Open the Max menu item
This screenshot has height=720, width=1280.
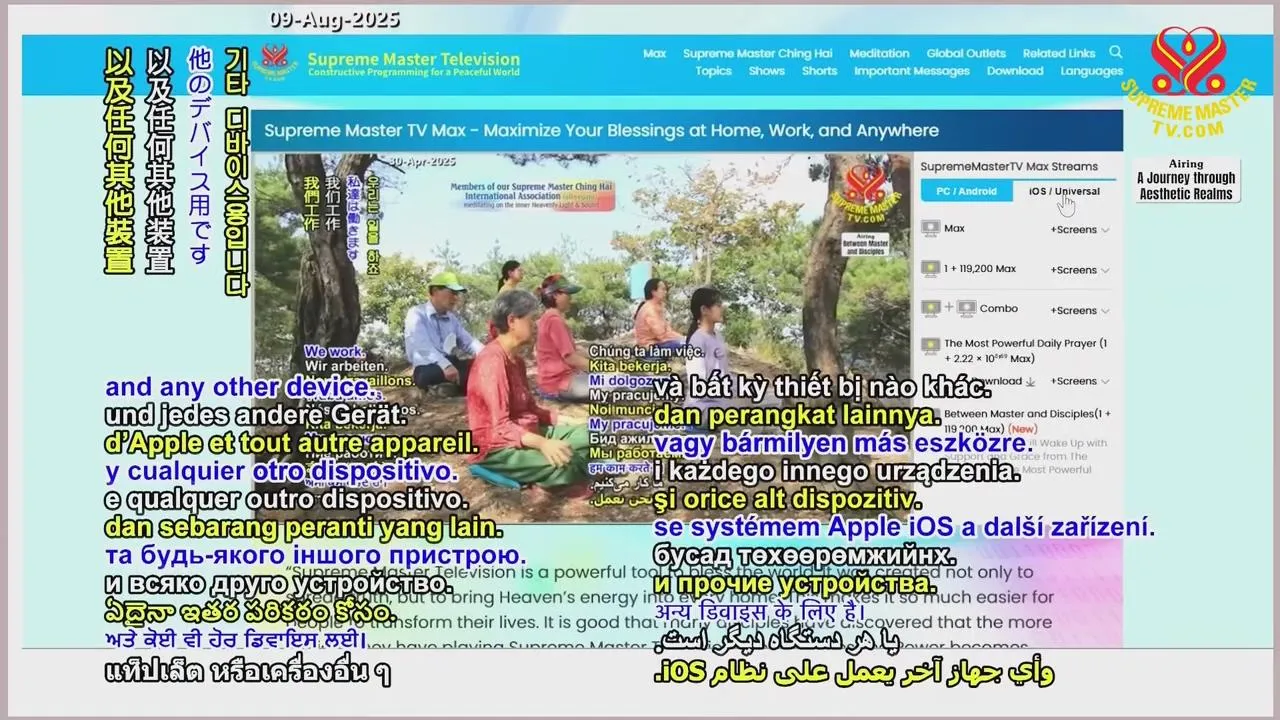tap(655, 54)
